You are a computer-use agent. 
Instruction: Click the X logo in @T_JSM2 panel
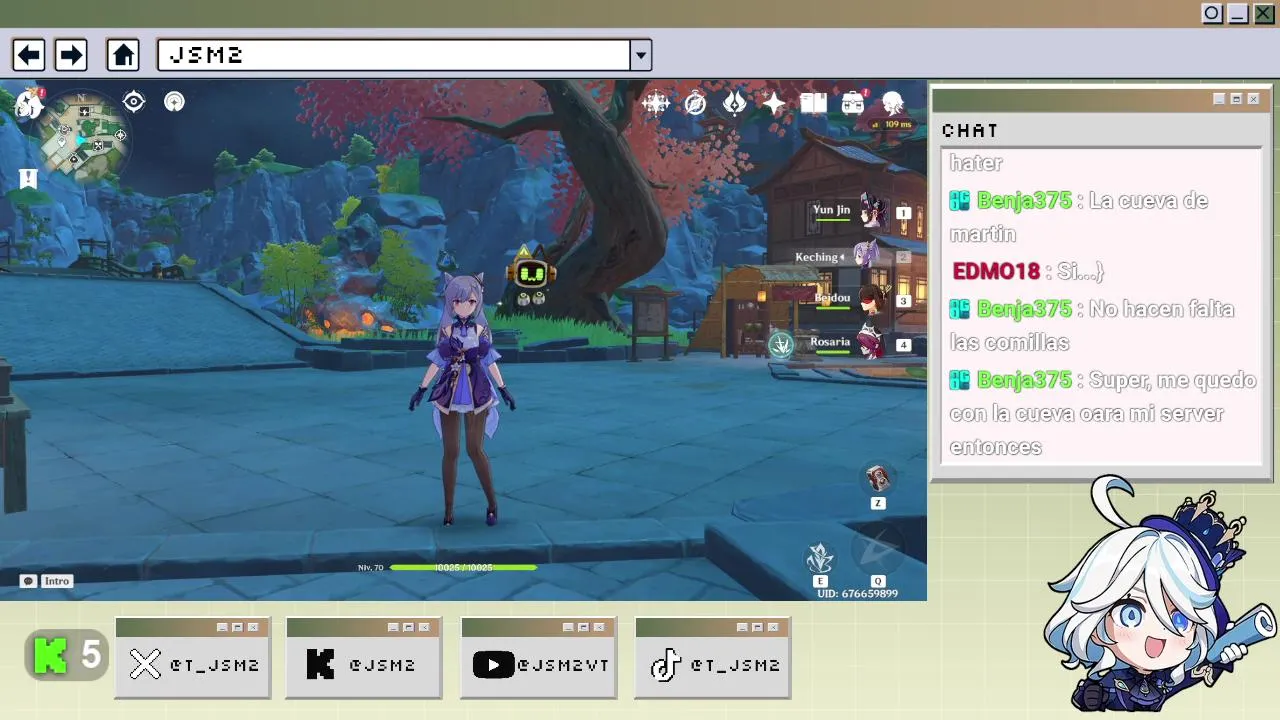click(145, 664)
